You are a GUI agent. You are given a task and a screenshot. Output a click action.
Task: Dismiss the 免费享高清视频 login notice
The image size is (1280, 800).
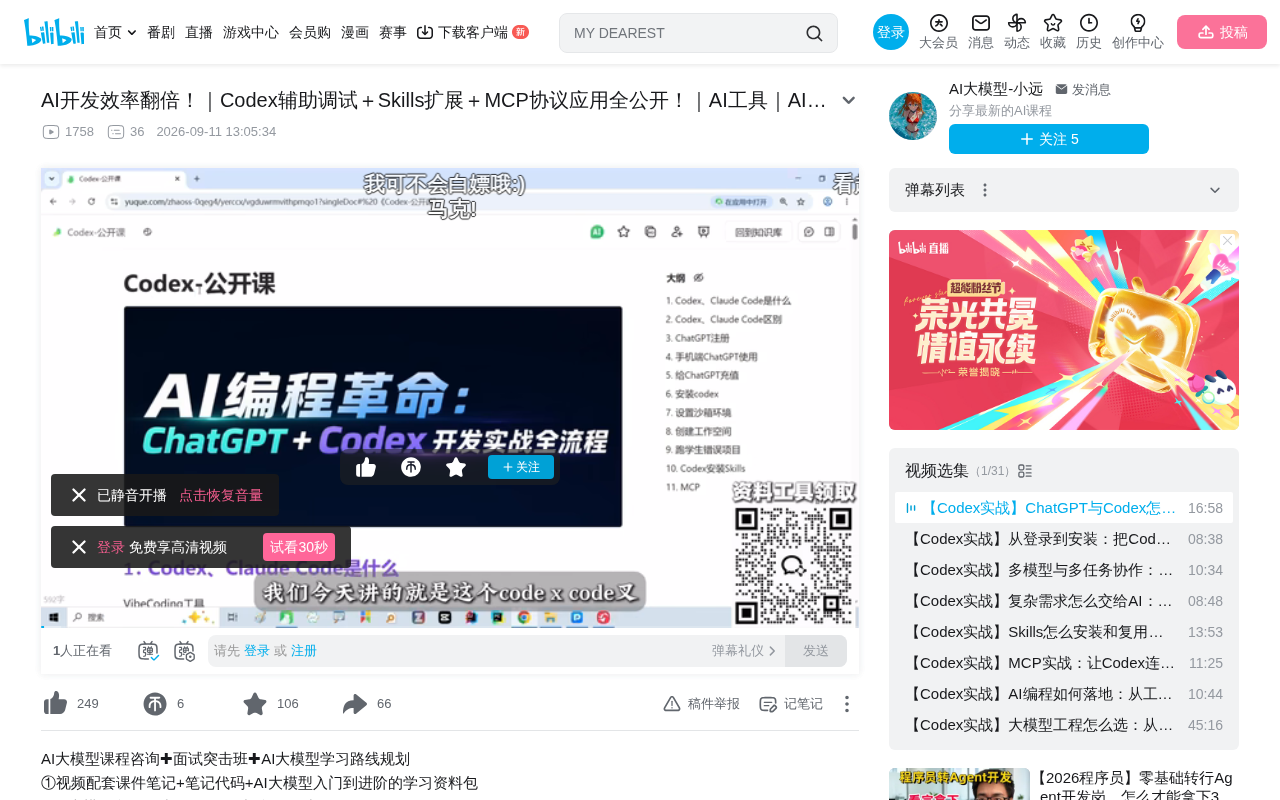(79, 547)
